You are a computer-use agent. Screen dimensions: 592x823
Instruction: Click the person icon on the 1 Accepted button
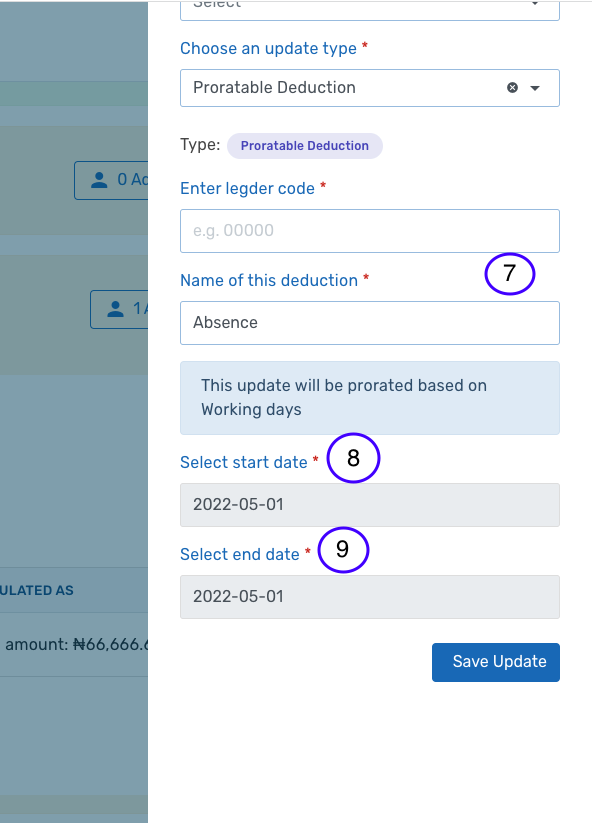(119, 310)
